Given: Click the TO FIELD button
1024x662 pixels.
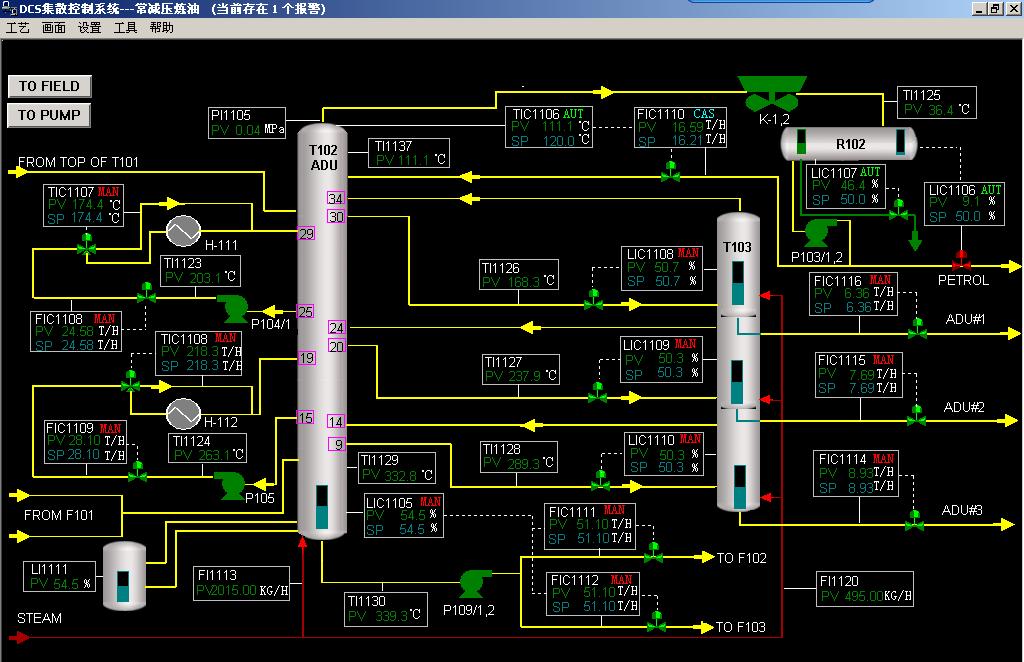Looking at the screenshot, I should tap(49, 86).
